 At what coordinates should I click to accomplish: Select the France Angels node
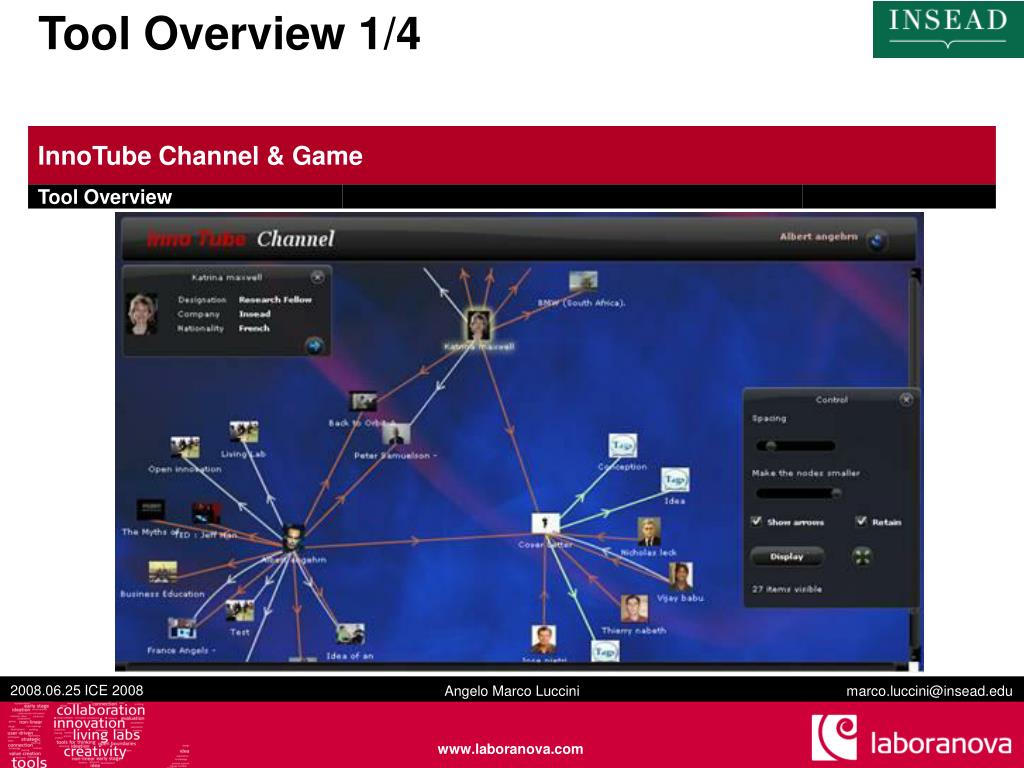coord(182,629)
